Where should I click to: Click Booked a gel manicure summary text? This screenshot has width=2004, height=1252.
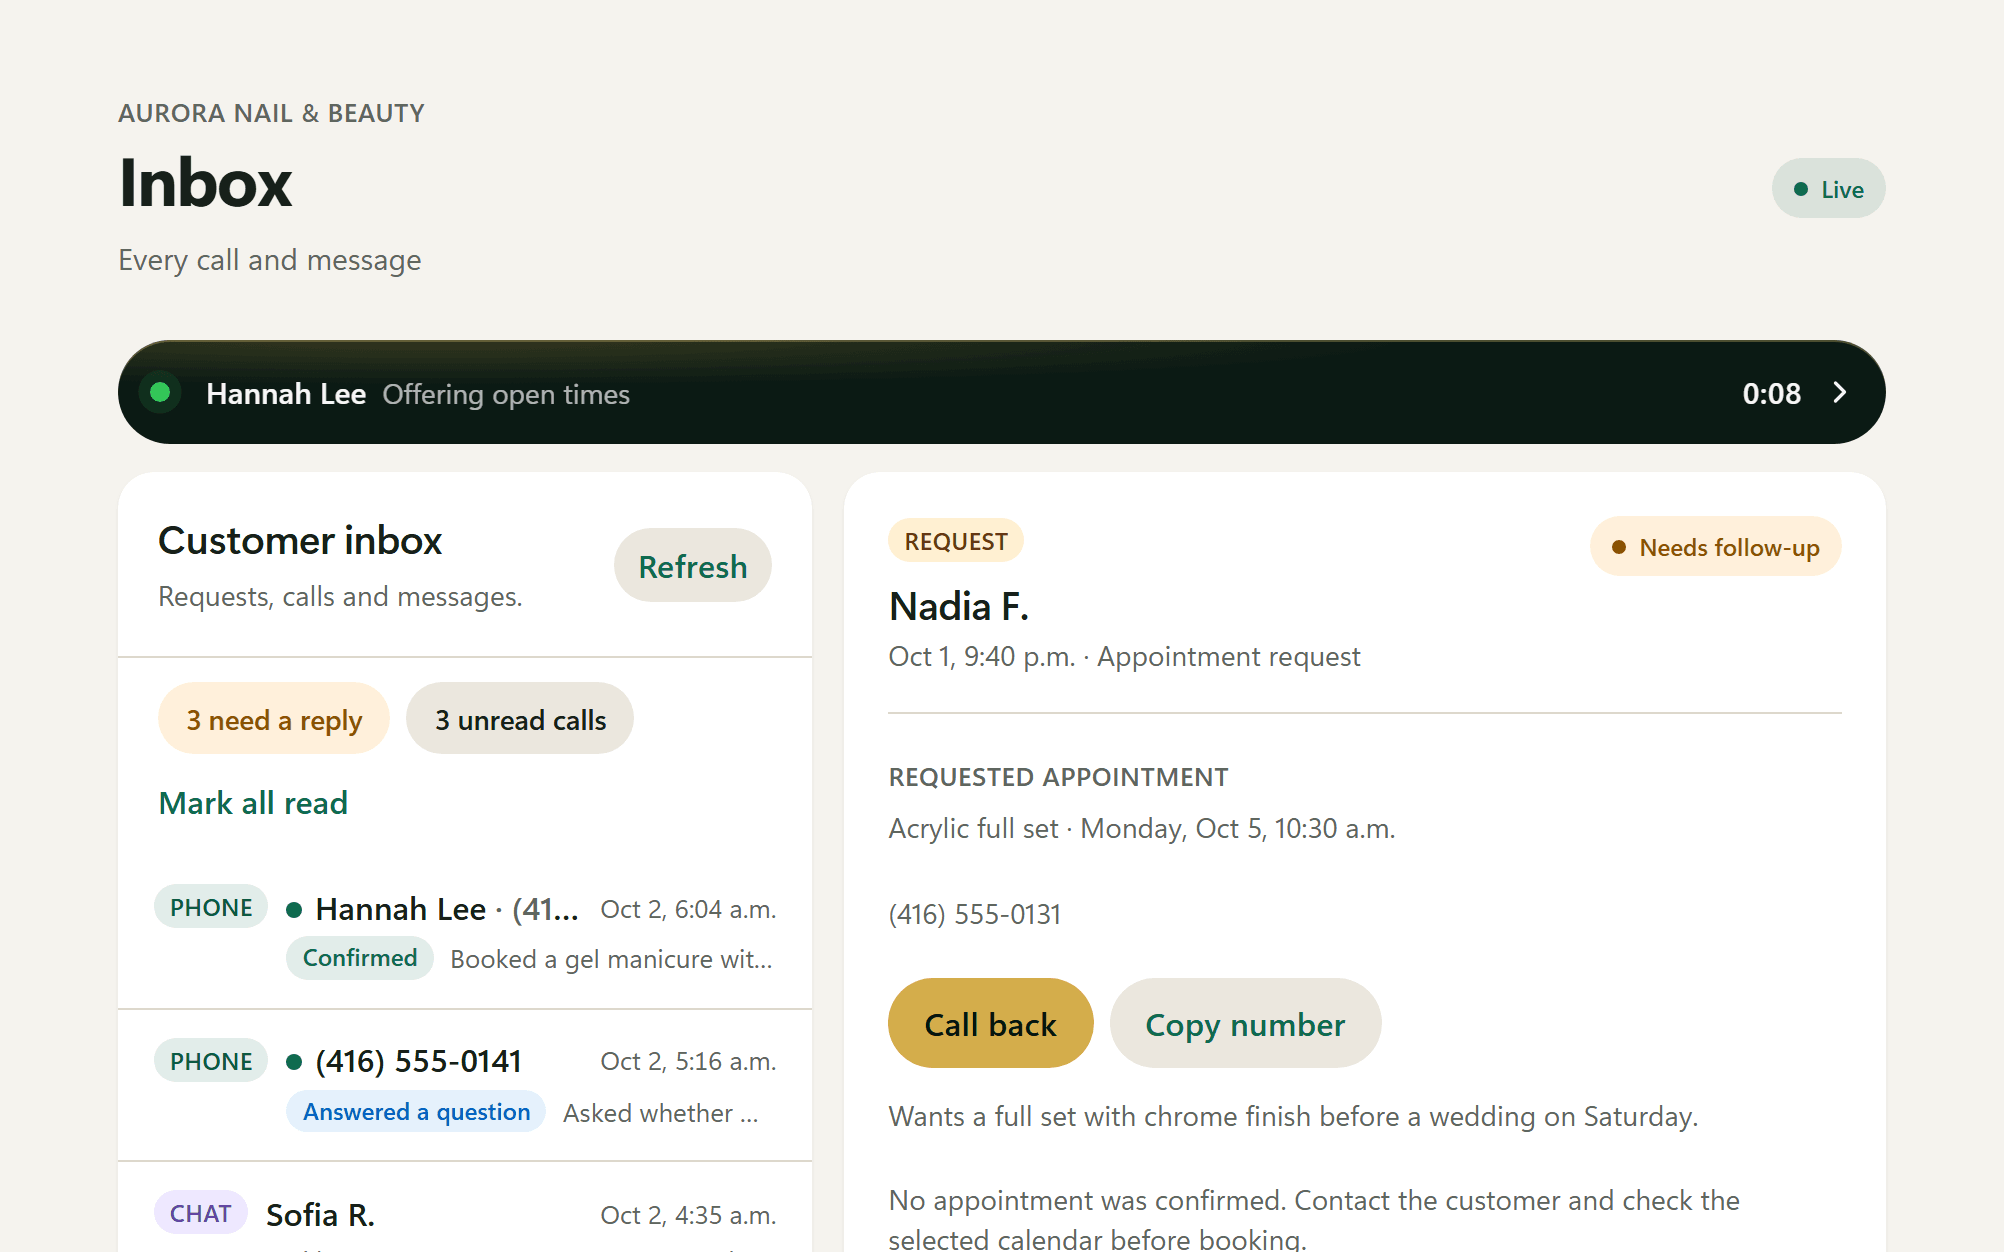(611, 959)
